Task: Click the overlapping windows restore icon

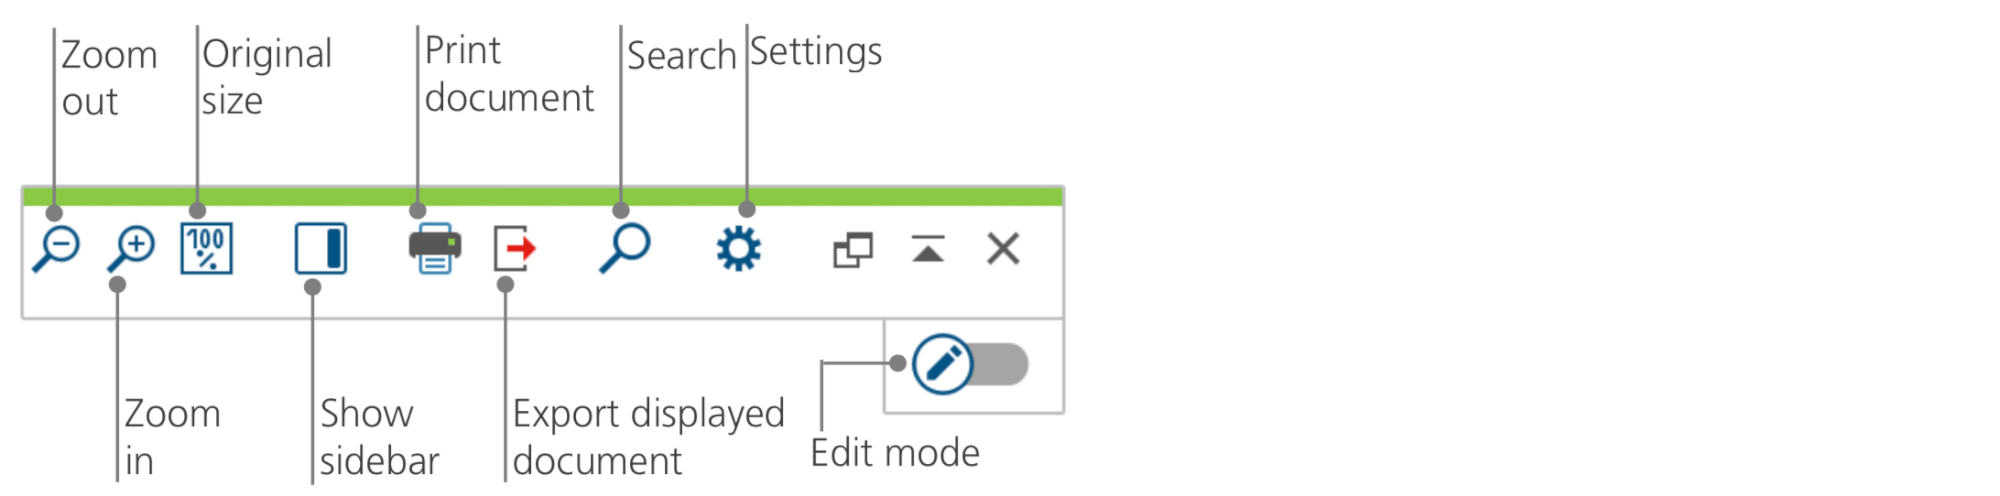Action: 853,249
